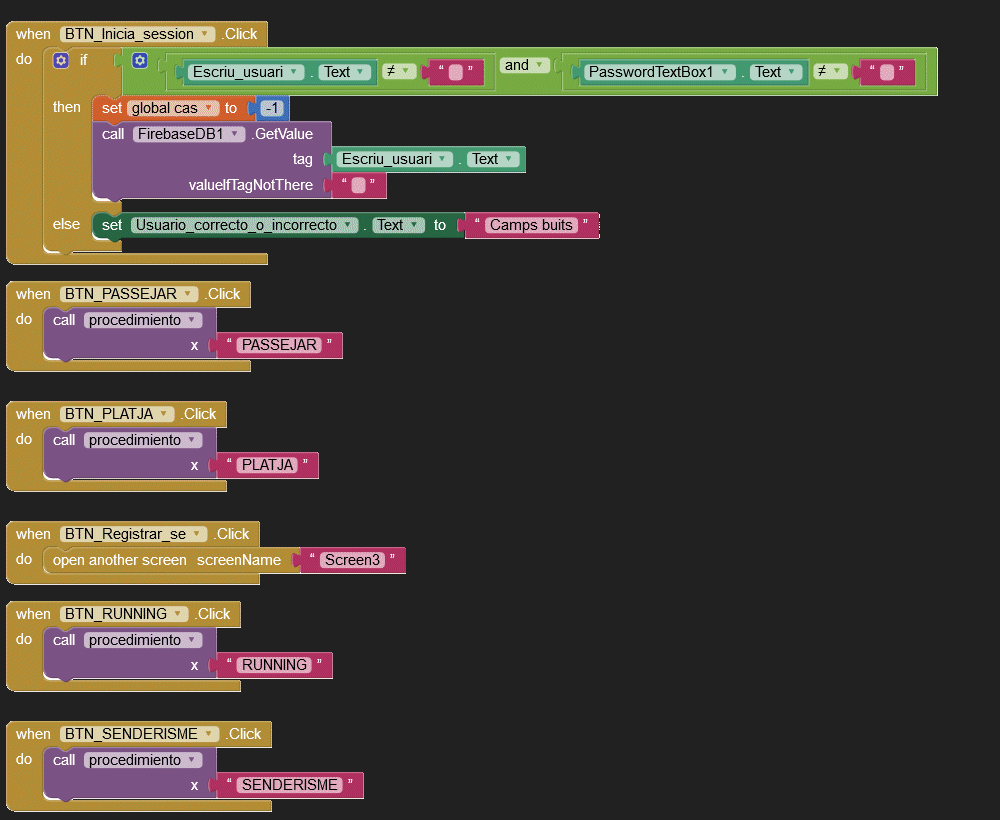Click the 'Camps buits' text field

(530, 225)
